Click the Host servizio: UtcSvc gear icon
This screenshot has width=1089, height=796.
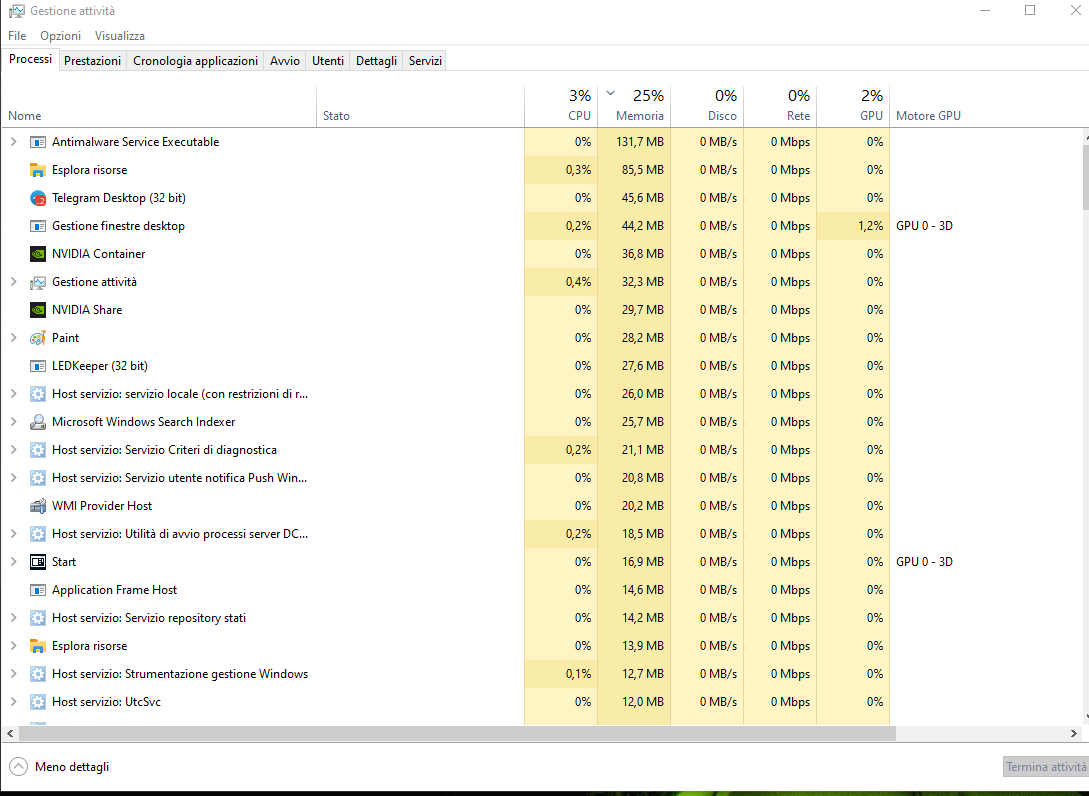pyautogui.click(x=38, y=702)
